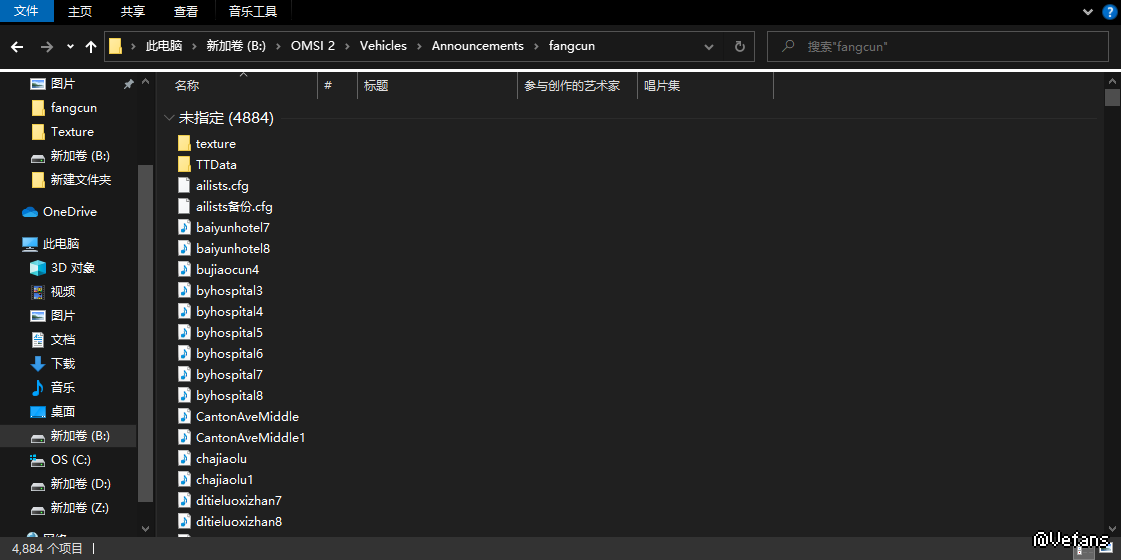Screen dimensions: 1121x560
Task: Select ailists.cfg file icon
Action: pyautogui.click(x=184, y=186)
